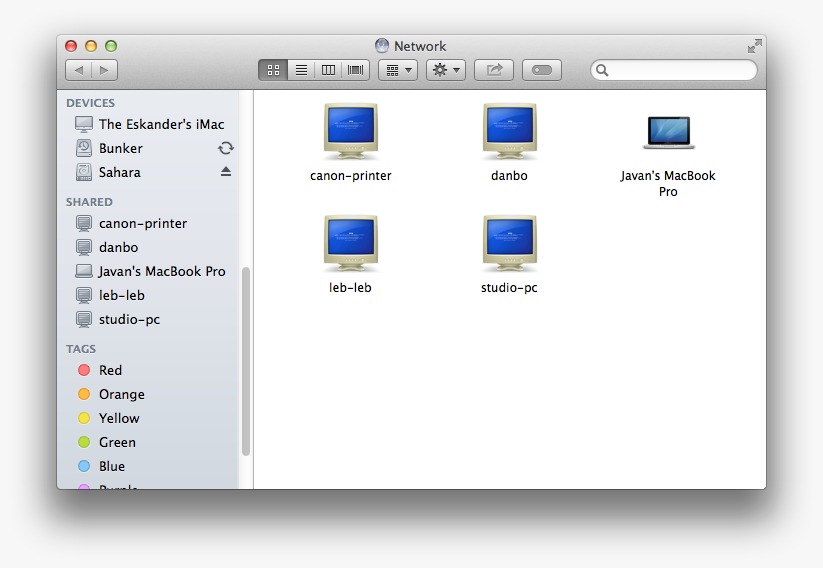Switch to list view
Screen dimensions: 823x568
point(301,70)
